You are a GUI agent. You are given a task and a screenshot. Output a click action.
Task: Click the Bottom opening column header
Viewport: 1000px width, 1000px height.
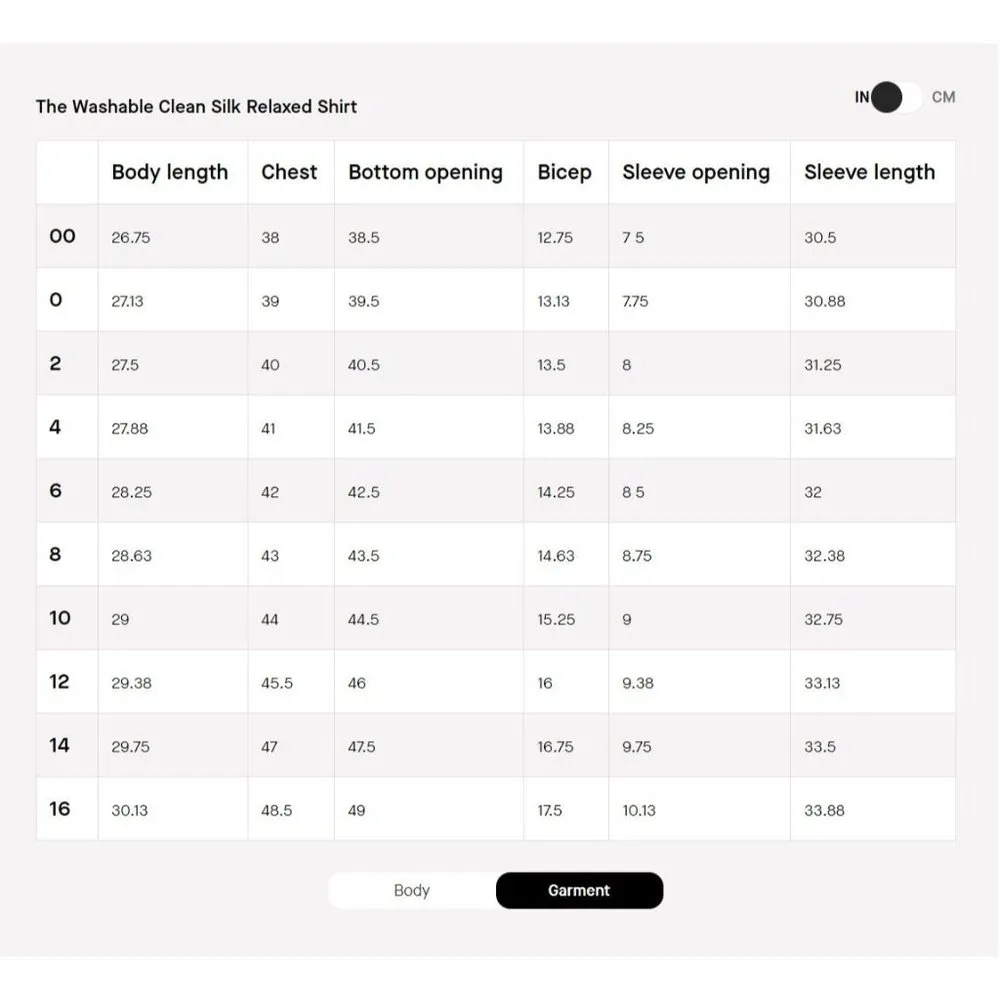[x=425, y=172]
